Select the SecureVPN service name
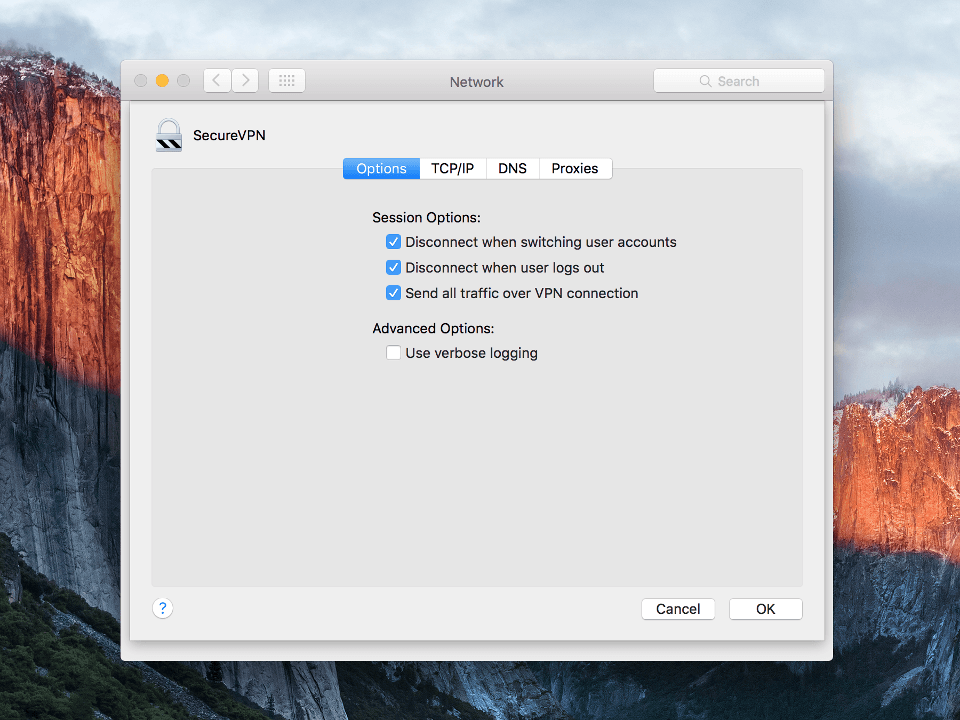 pos(227,135)
